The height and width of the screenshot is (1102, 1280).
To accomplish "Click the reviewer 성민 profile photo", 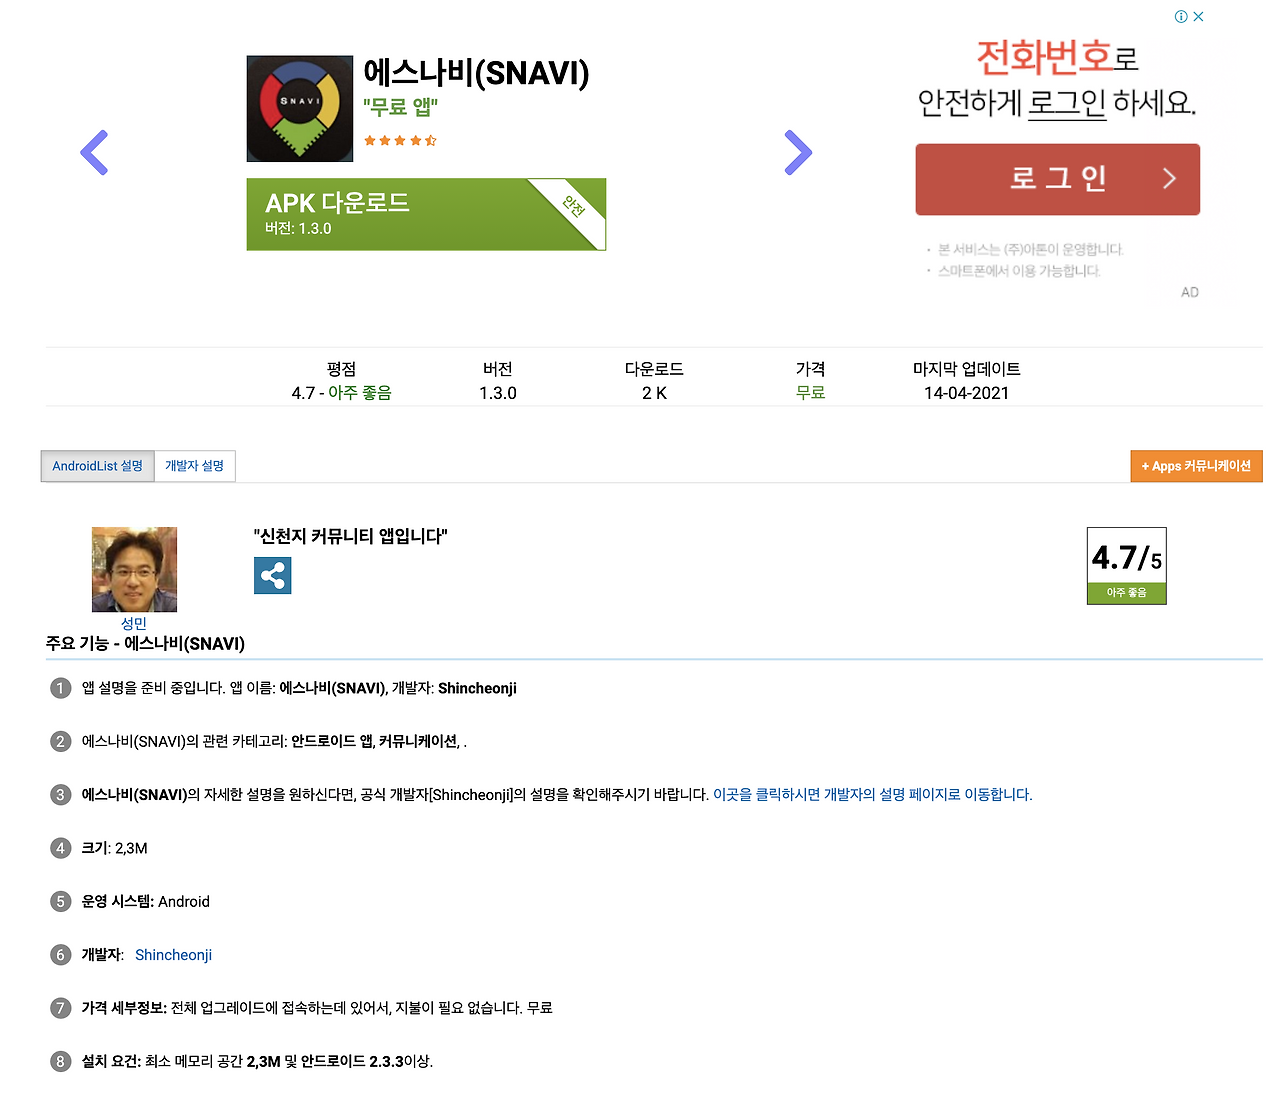I will point(134,569).
